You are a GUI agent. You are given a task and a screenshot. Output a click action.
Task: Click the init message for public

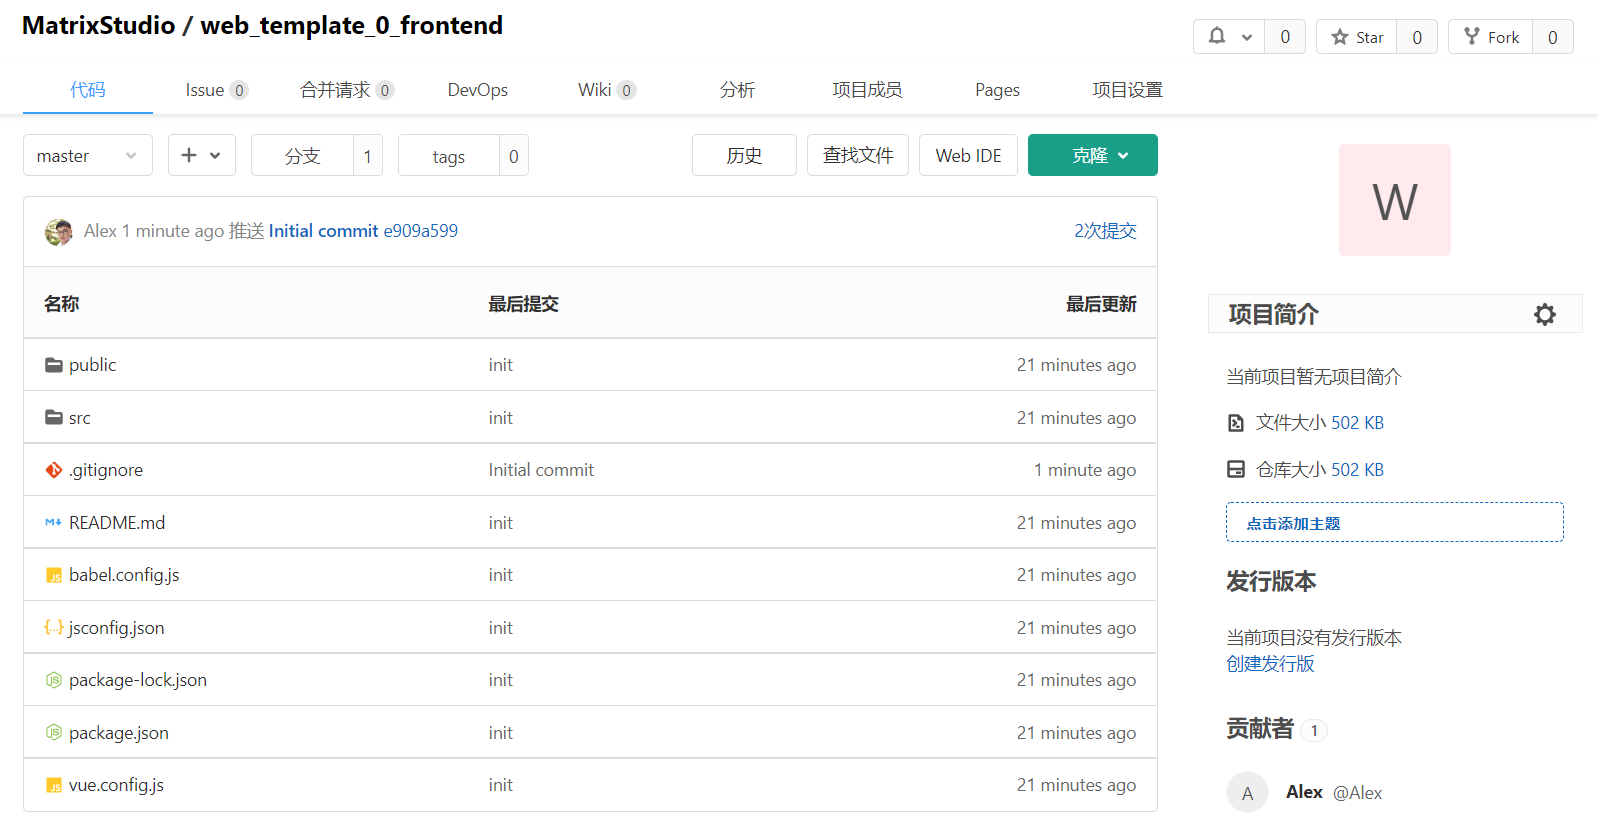coord(500,365)
